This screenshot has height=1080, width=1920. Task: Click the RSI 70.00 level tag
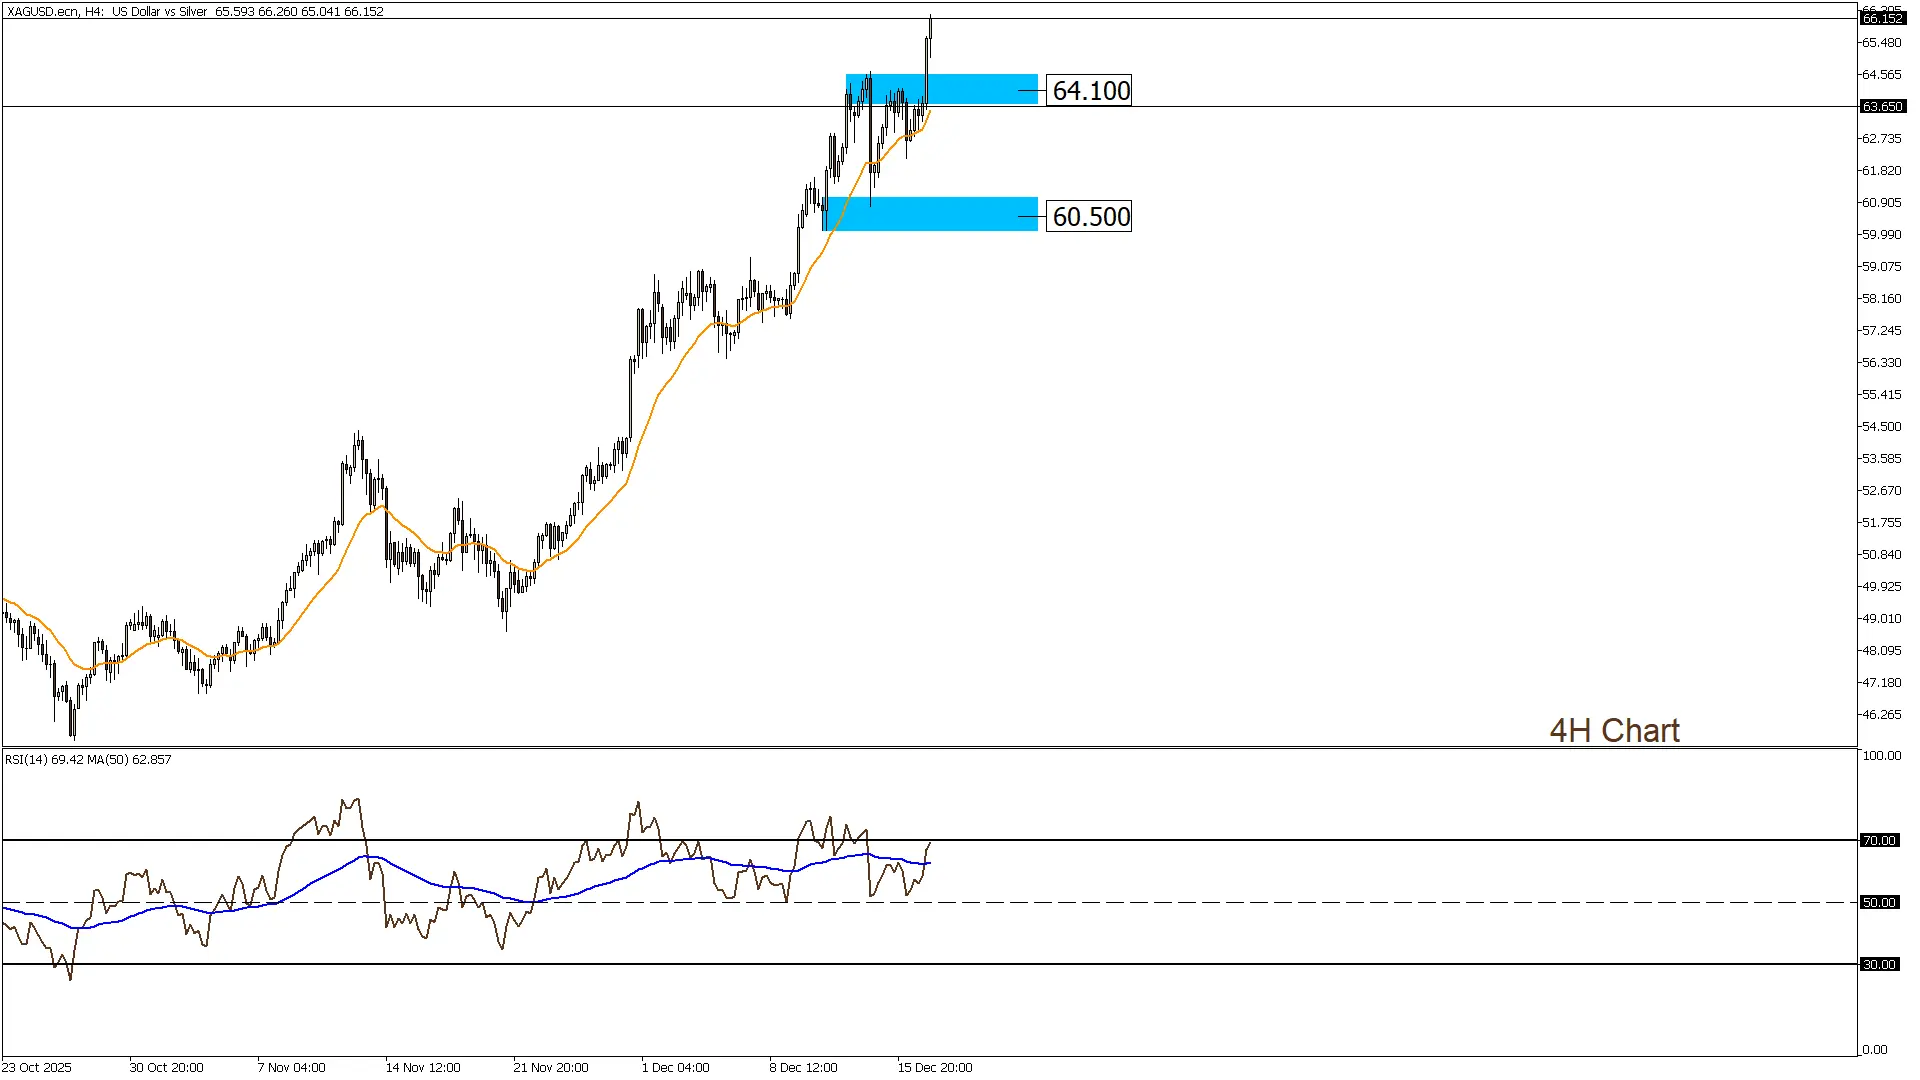1879,841
